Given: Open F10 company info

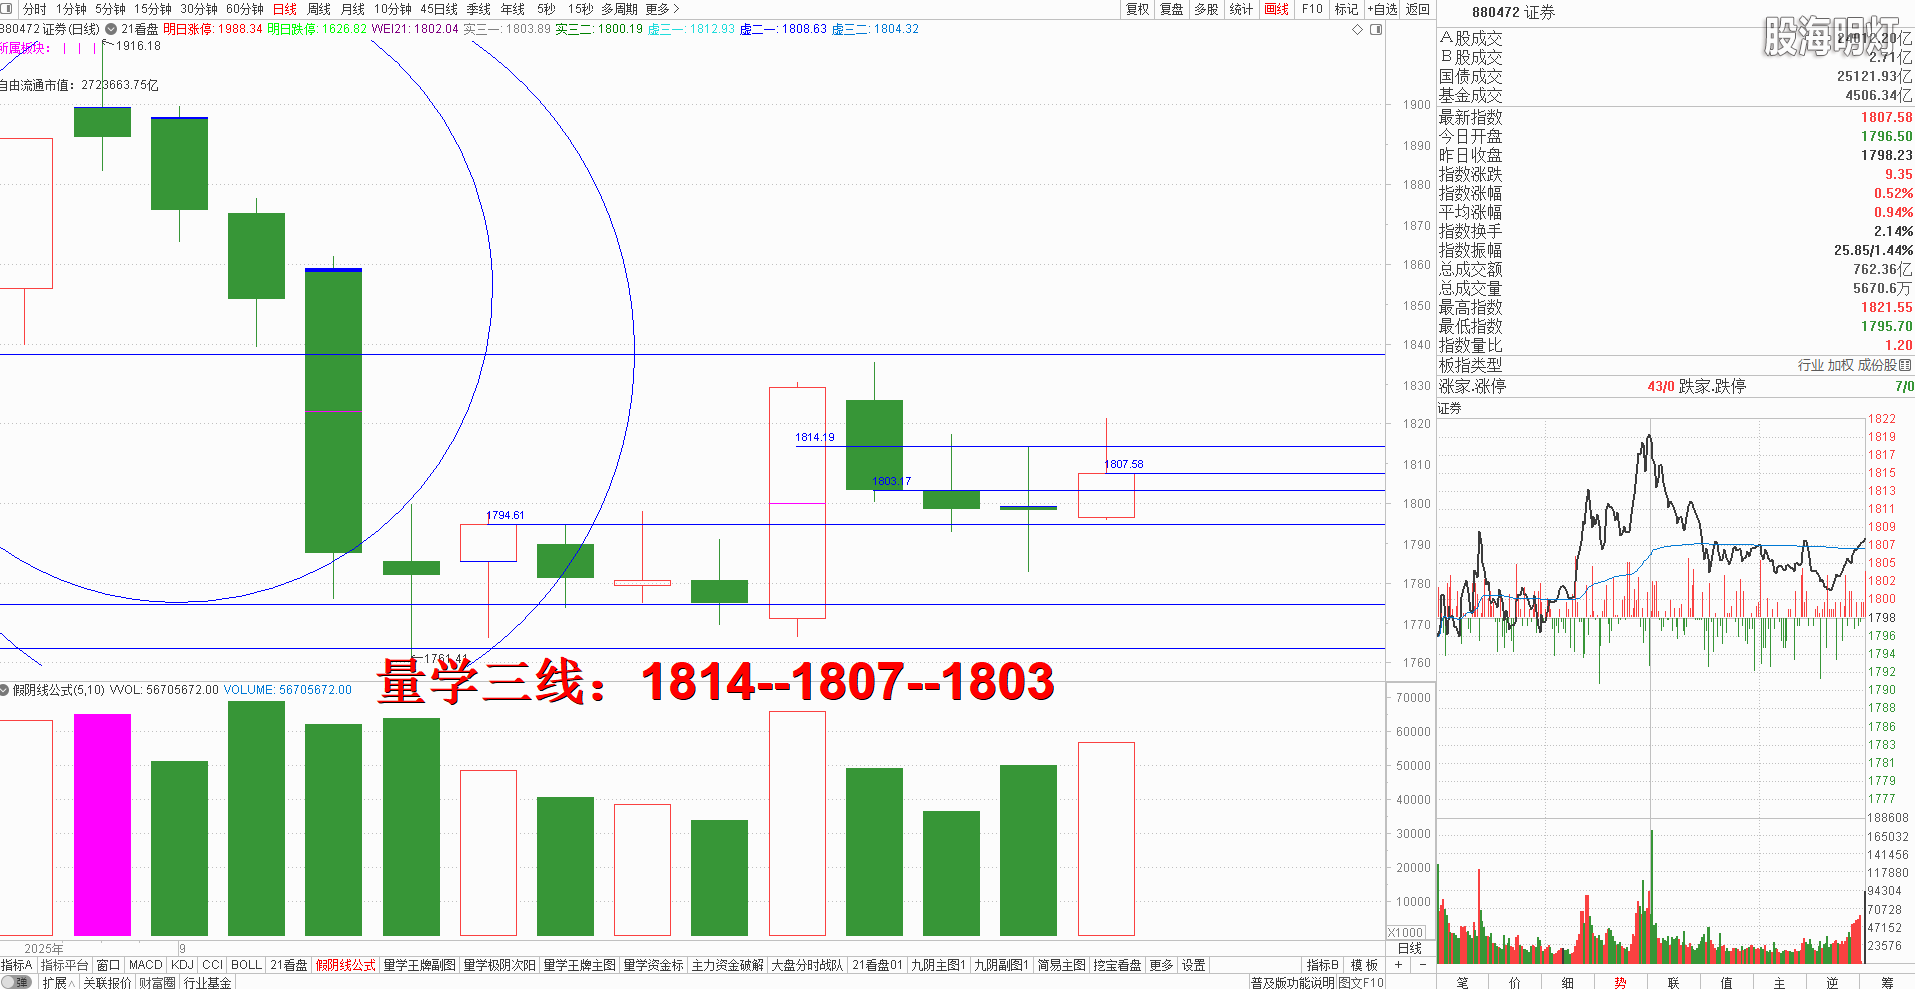Looking at the screenshot, I should coord(1312,9).
